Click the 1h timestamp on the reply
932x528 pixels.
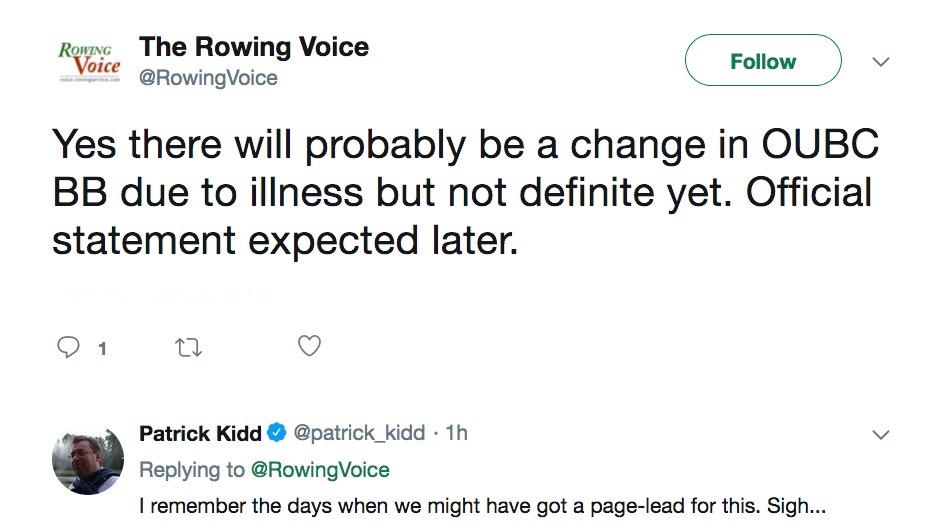click(x=456, y=433)
